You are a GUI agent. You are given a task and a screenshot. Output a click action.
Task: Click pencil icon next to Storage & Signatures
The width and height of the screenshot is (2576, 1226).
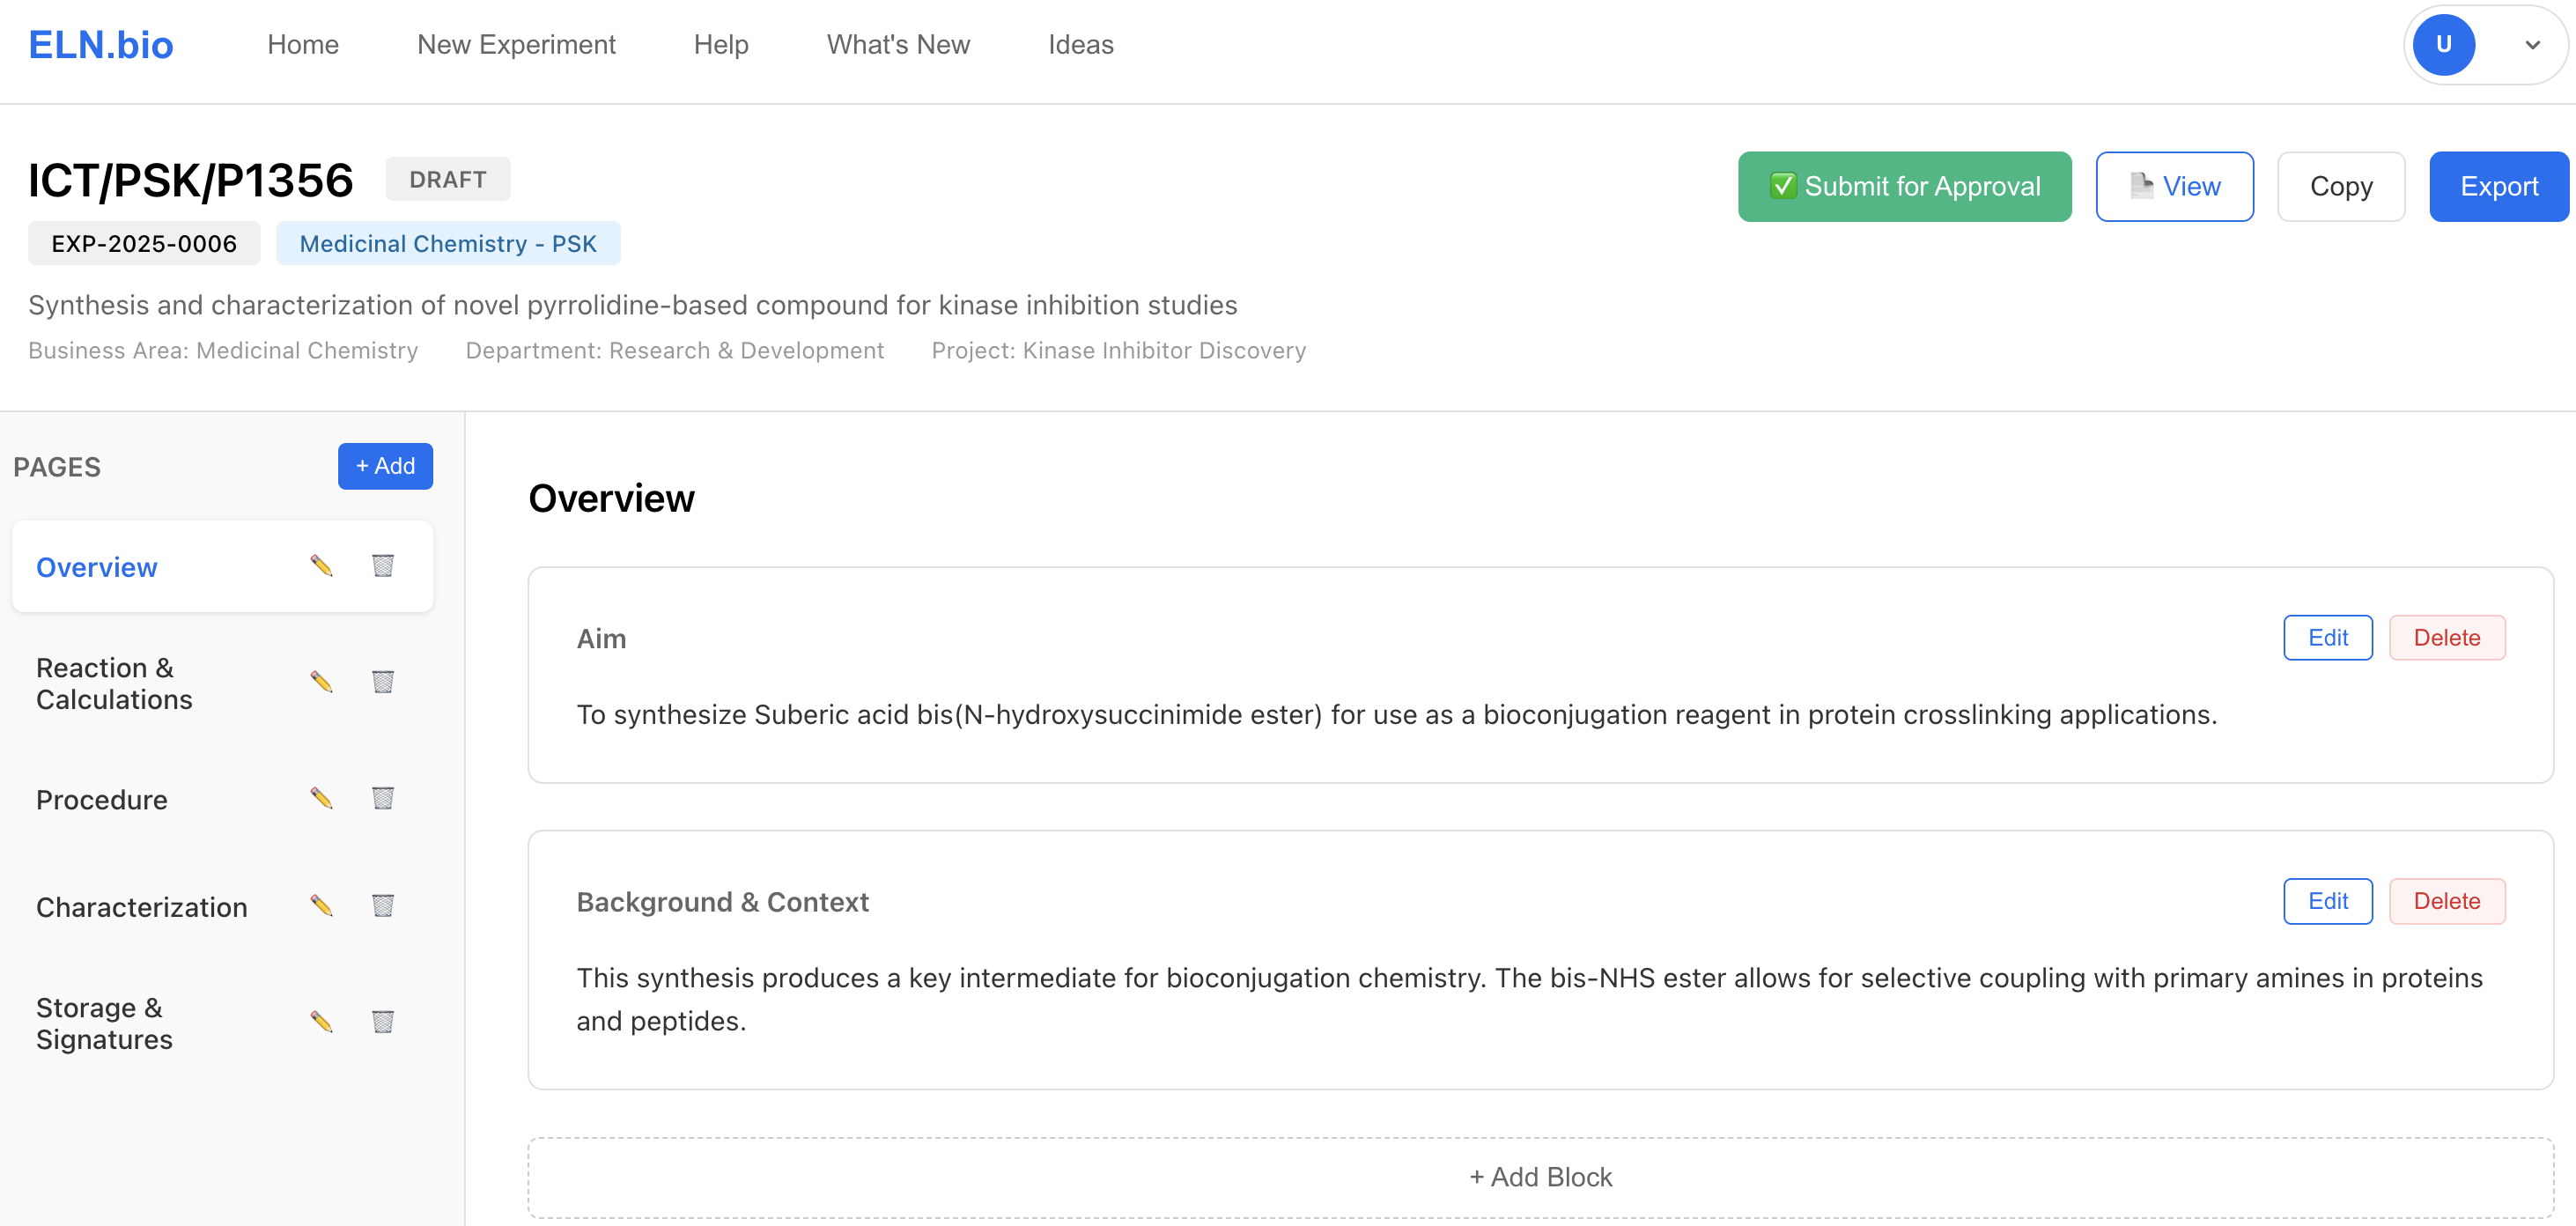coord(321,1022)
